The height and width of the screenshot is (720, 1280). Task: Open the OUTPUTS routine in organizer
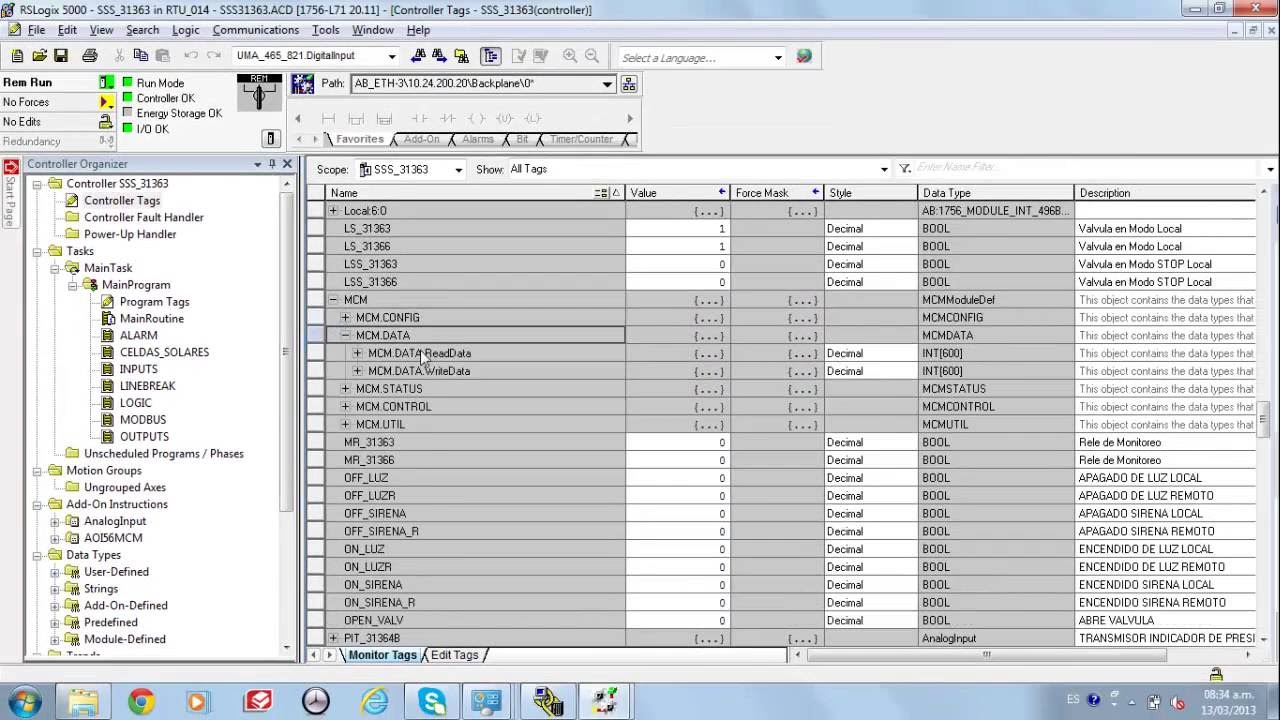coord(144,437)
